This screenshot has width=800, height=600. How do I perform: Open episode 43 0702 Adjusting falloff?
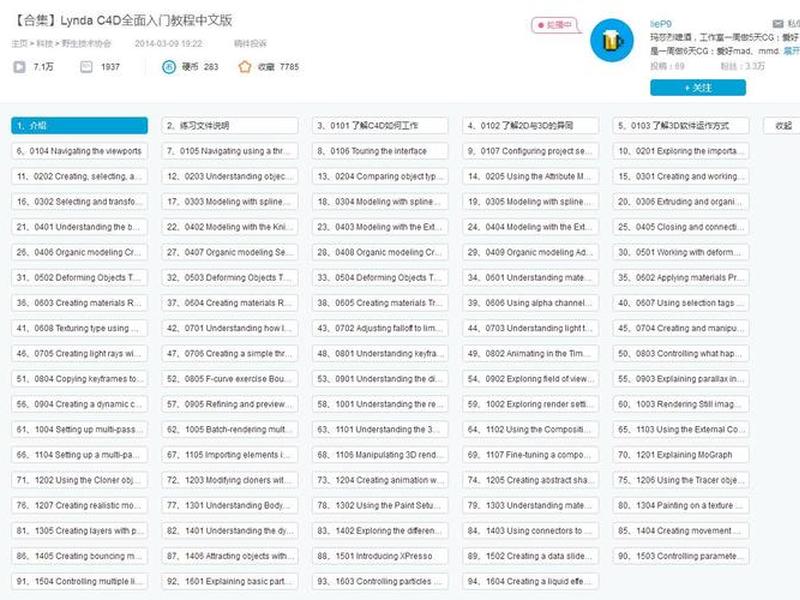pos(380,328)
